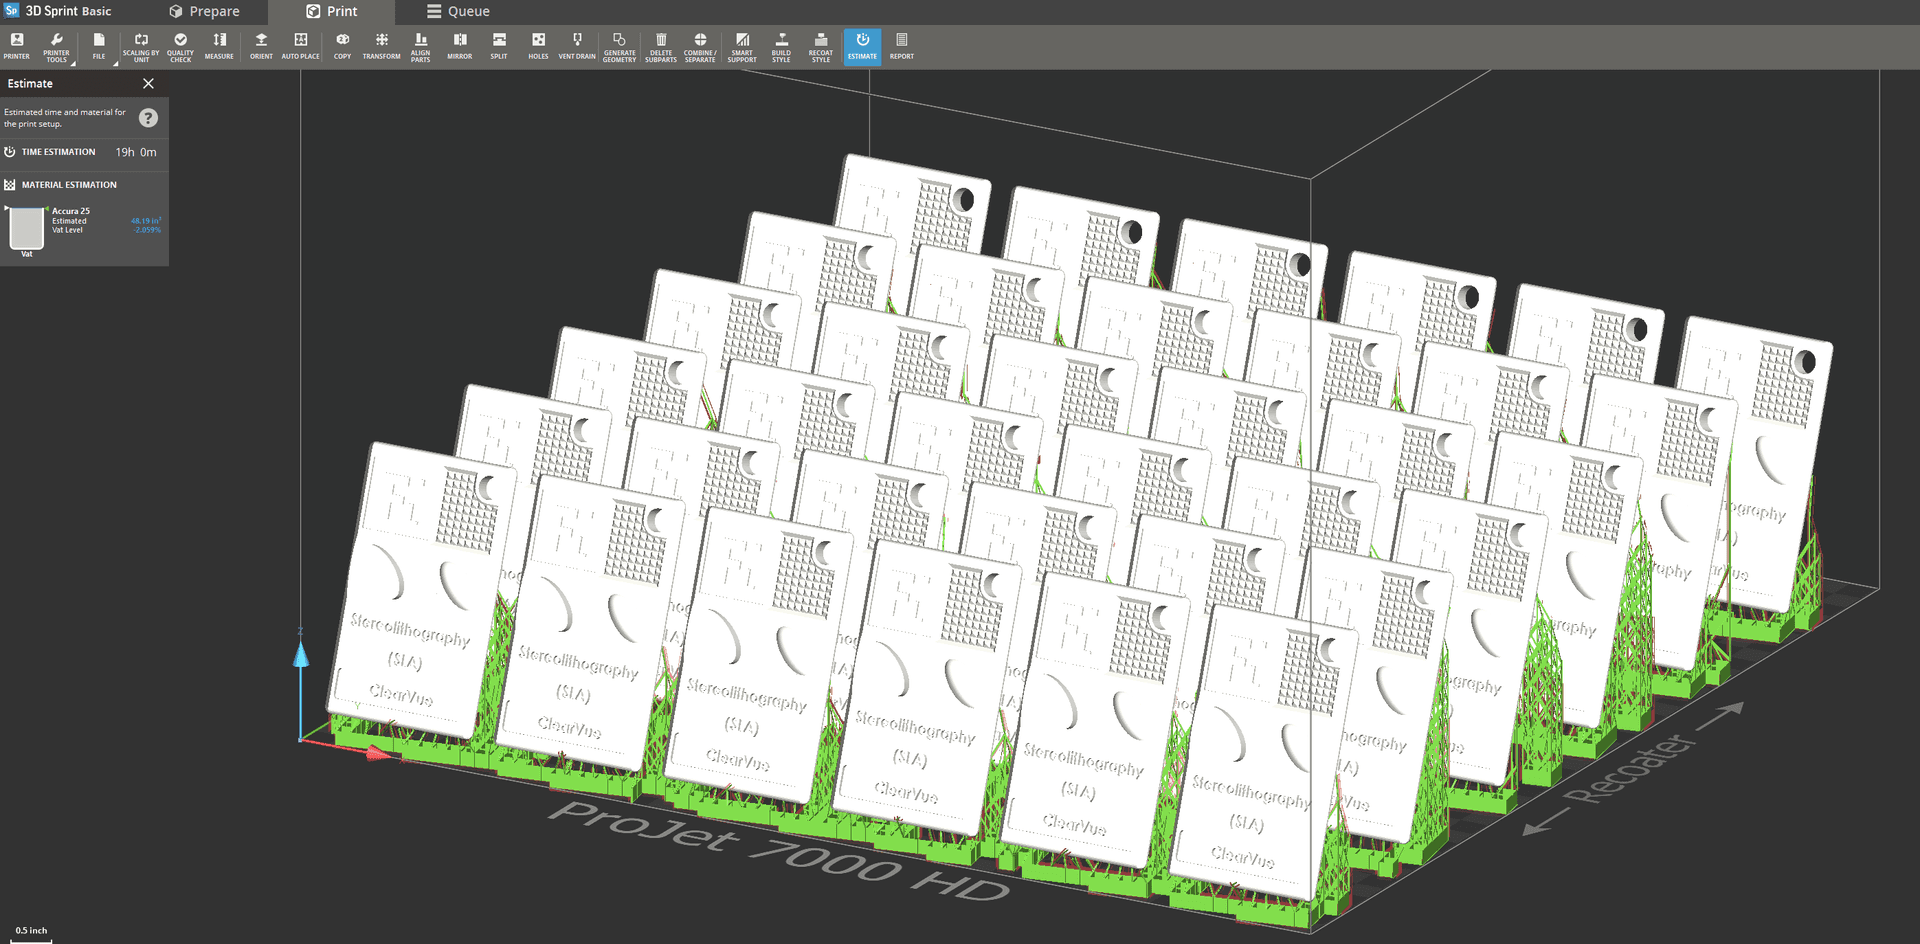Switch to the Print tab

[x=332, y=12]
